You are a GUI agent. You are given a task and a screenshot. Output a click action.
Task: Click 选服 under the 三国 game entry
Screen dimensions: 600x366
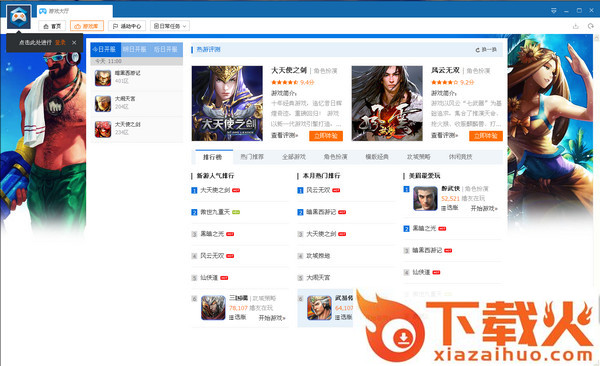[238, 317]
